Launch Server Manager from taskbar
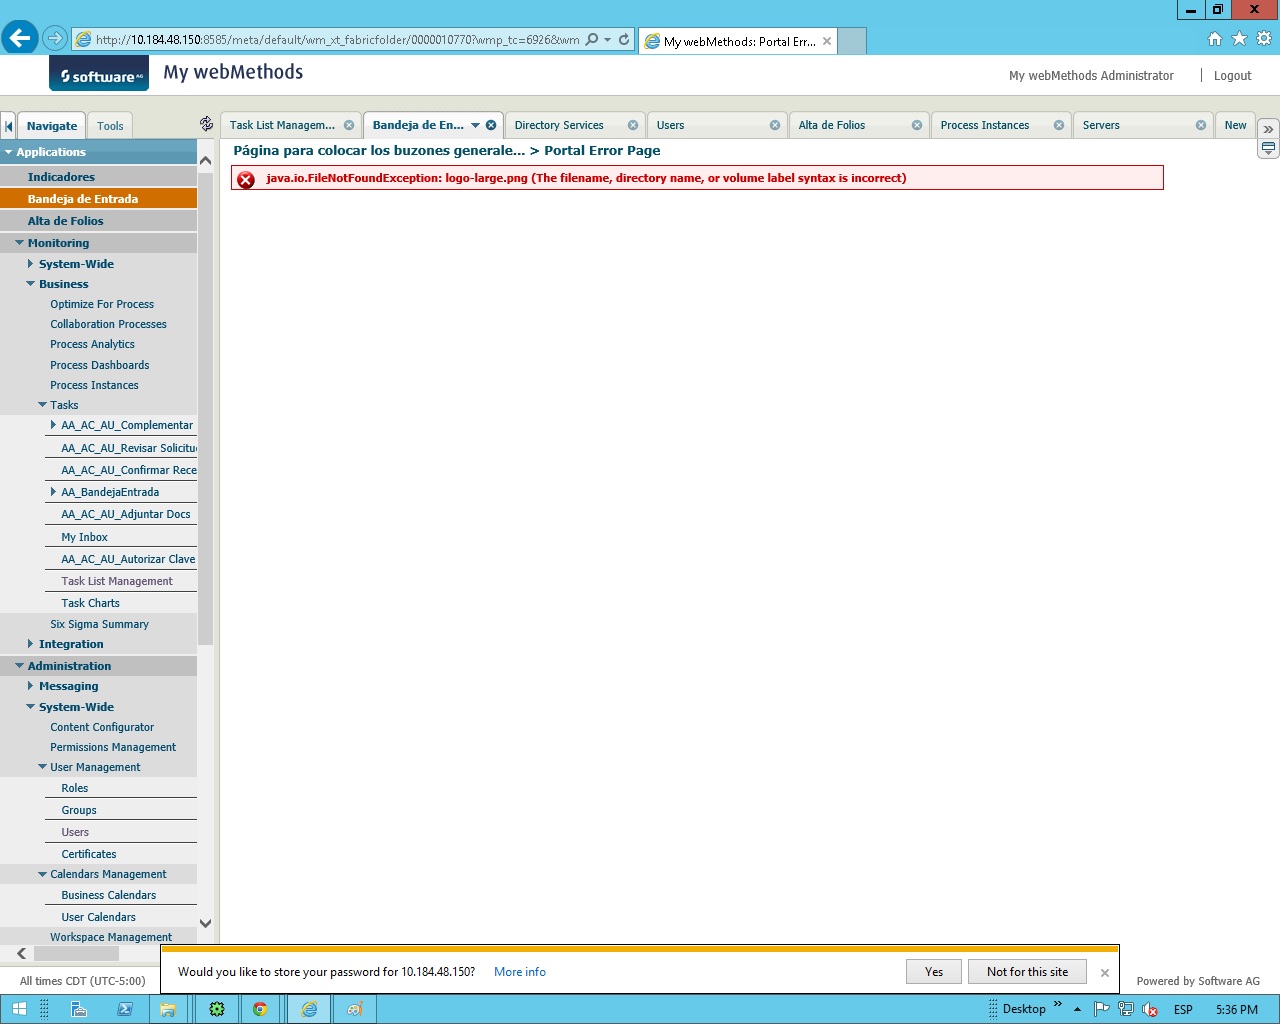 point(78,1009)
